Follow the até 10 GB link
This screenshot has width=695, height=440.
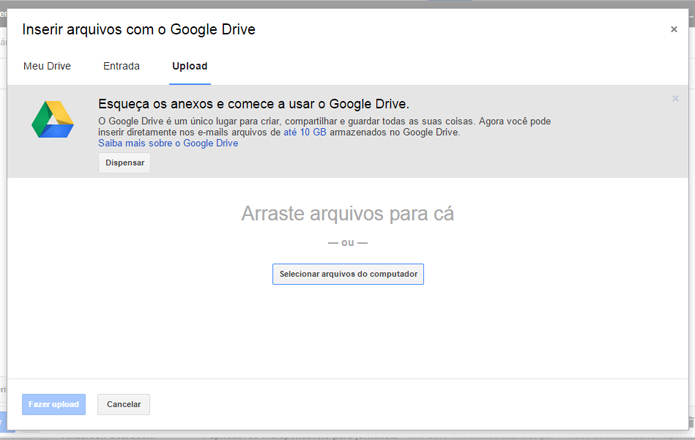305,132
